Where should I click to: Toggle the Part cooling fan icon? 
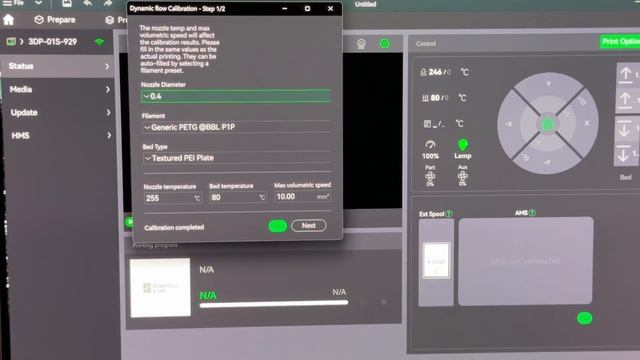pos(430,176)
